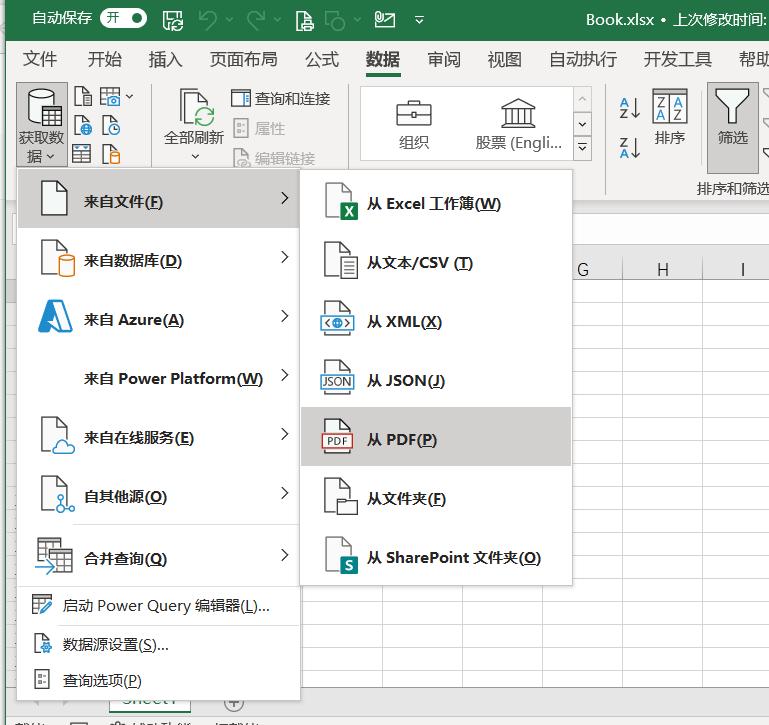This screenshot has width=769, height=725.
Task: Switch to the 审阅 tab
Action: tap(444, 59)
